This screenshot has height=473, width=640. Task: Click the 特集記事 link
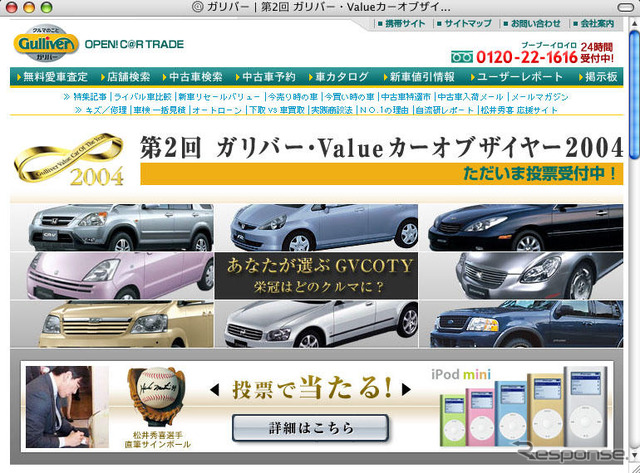[90, 97]
